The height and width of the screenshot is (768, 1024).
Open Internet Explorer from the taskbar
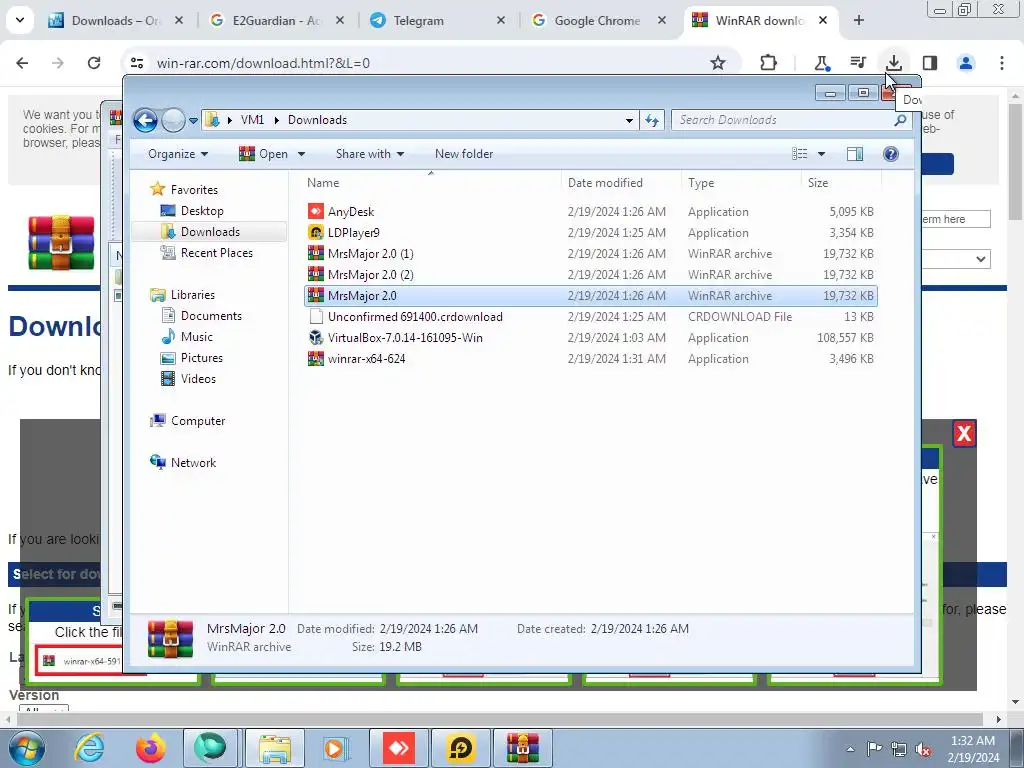(x=89, y=748)
